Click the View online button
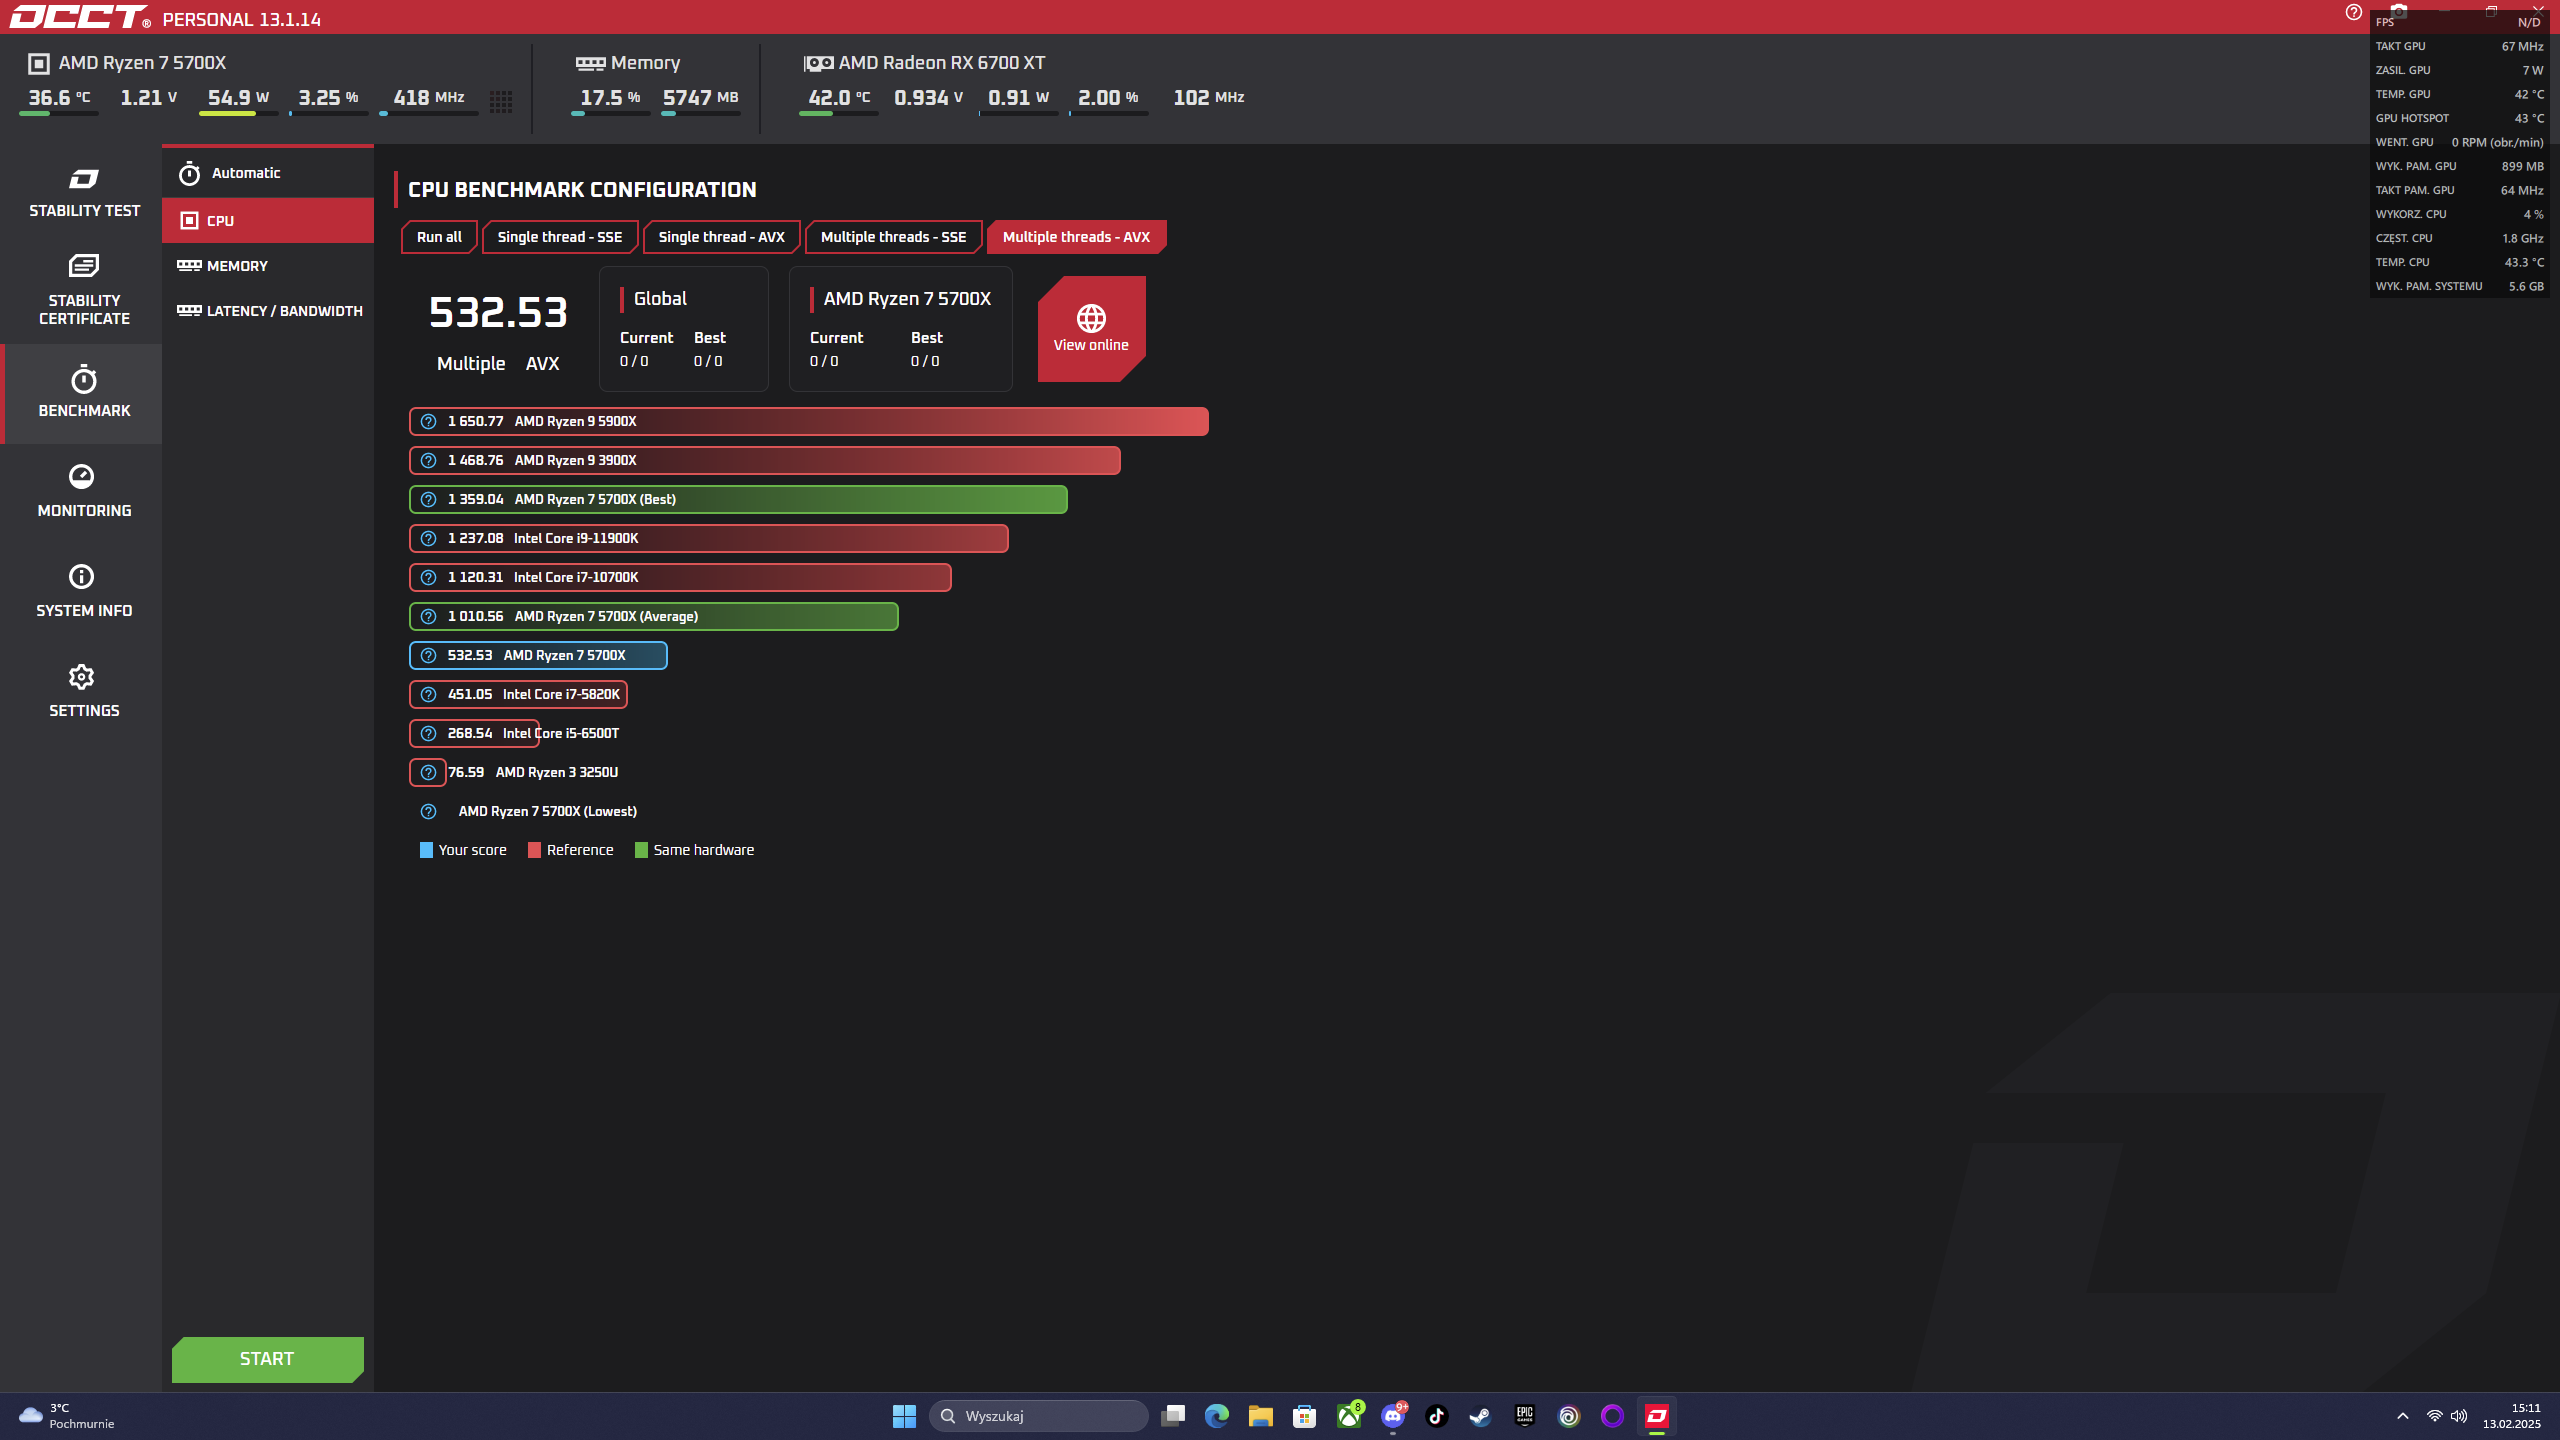 (x=1090, y=328)
